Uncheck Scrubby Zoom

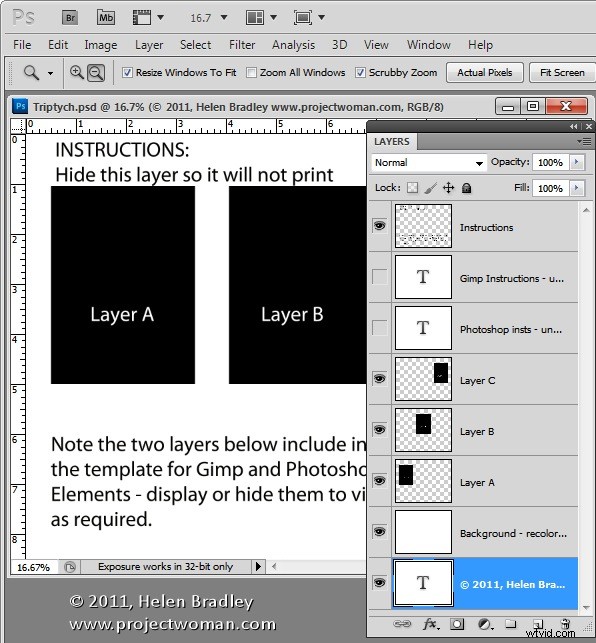[360, 73]
